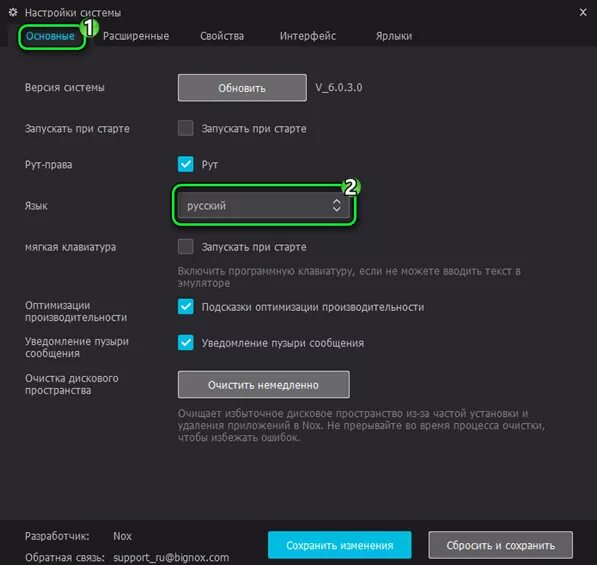This screenshot has height=565, width=597.
Task: Click the Обновить button
Action: pyautogui.click(x=242, y=88)
